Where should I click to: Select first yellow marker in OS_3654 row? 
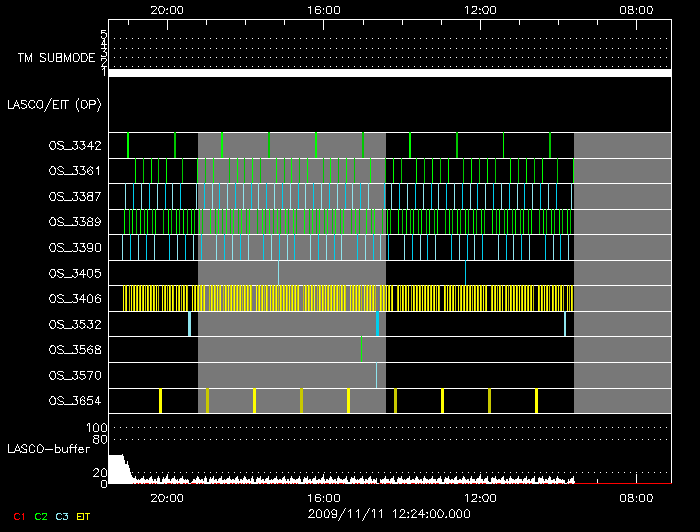(x=160, y=401)
